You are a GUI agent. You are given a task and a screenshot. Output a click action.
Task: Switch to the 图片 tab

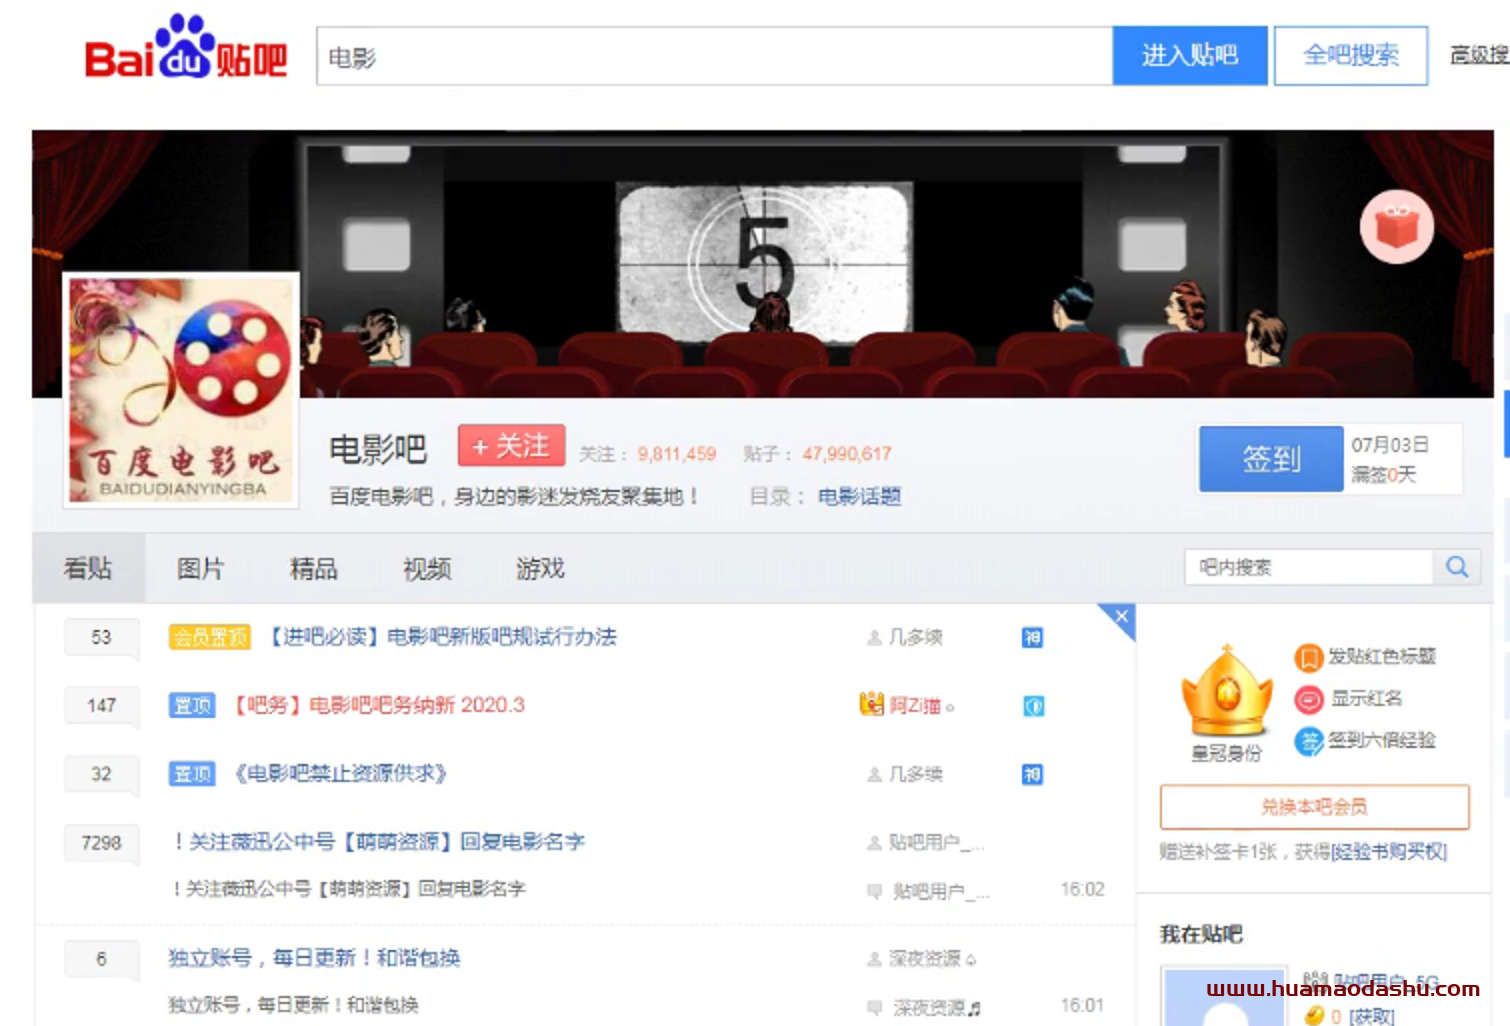click(x=200, y=568)
